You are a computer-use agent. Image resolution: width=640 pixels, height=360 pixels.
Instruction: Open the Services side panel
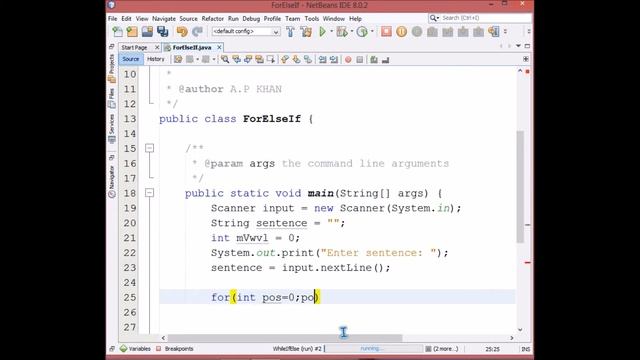111,129
